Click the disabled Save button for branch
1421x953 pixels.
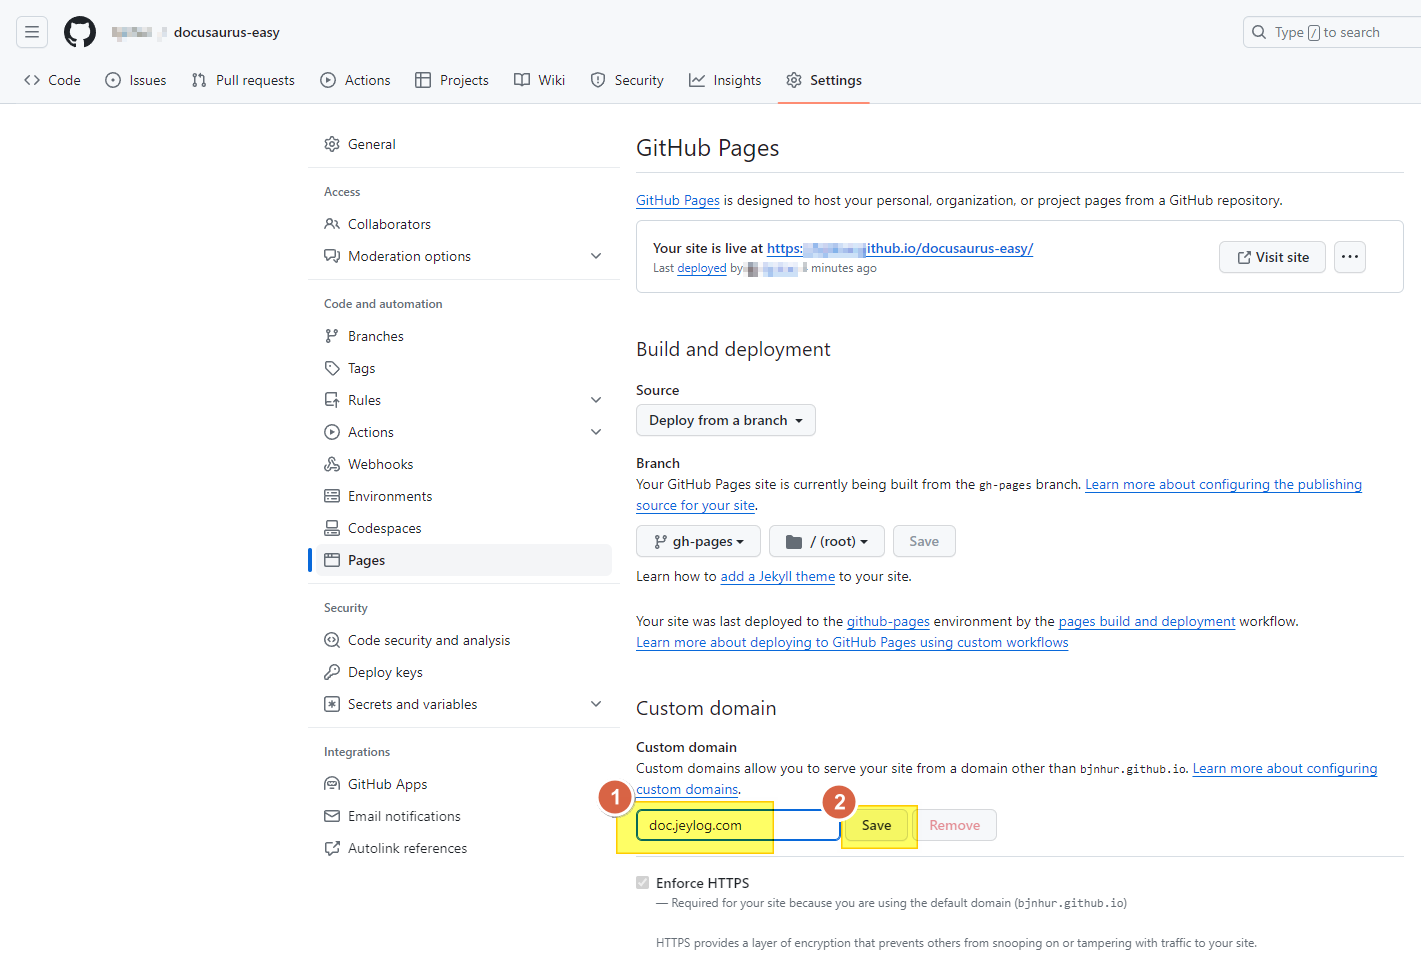click(924, 541)
